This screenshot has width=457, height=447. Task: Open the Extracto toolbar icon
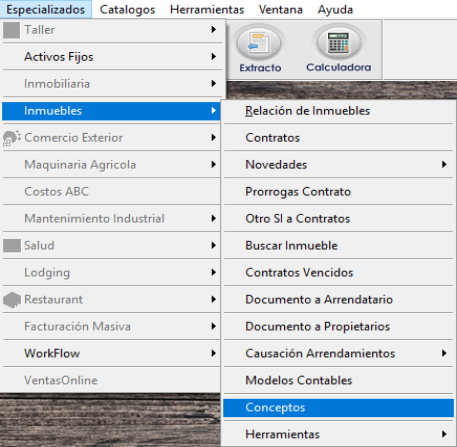pyautogui.click(x=260, y=49)
